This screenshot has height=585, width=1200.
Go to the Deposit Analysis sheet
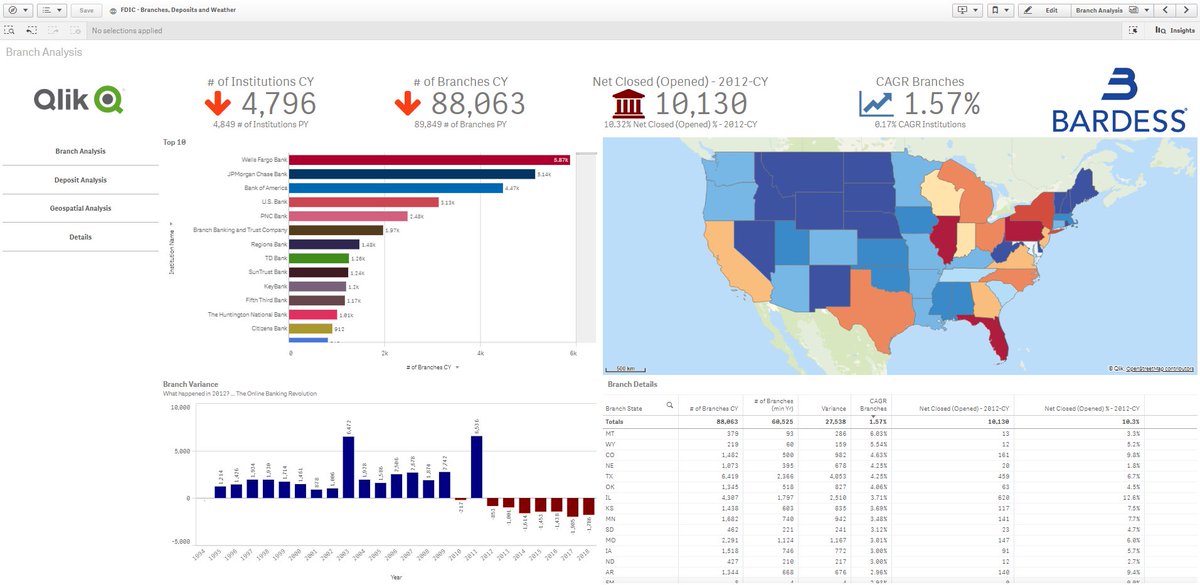pyautogui.click(x=80, y=180)
